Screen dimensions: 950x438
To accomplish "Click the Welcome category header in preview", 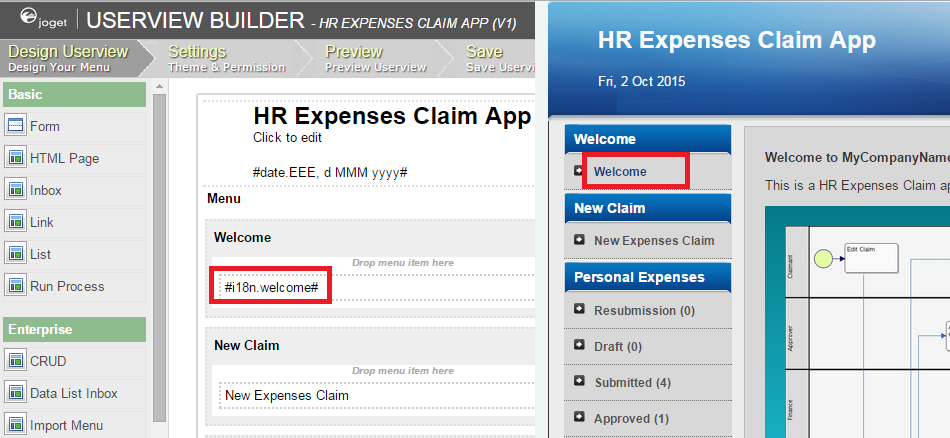I will pos(648,139).
